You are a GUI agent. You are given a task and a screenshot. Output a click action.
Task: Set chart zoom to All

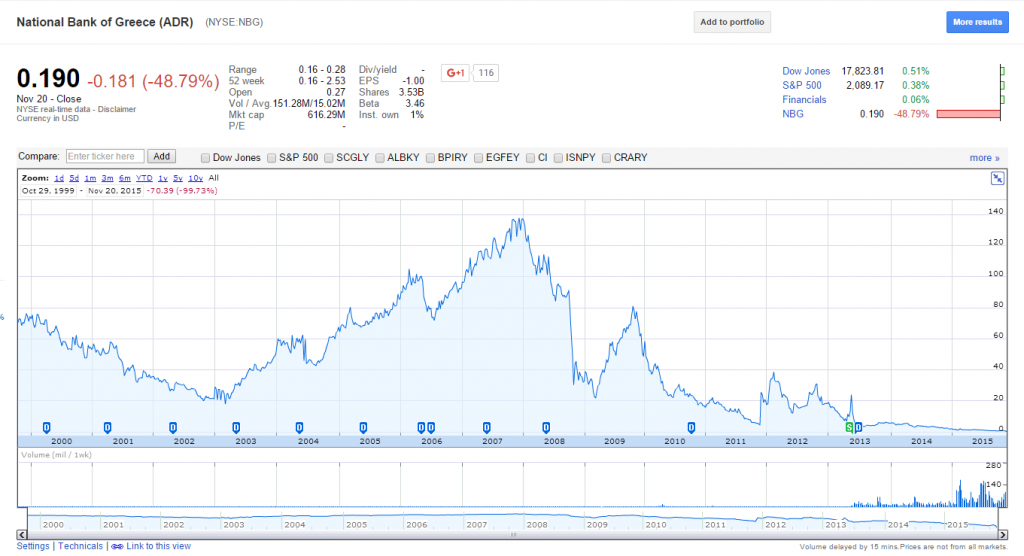click(214, 178)
